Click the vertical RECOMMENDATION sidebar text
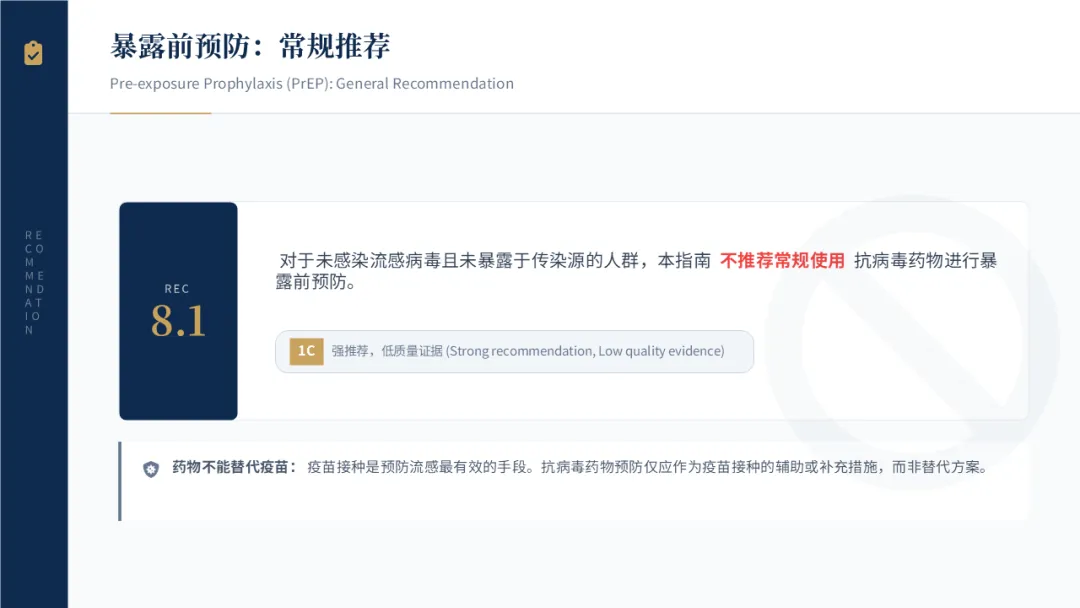The image size is (1080, 608). (34, 282)
